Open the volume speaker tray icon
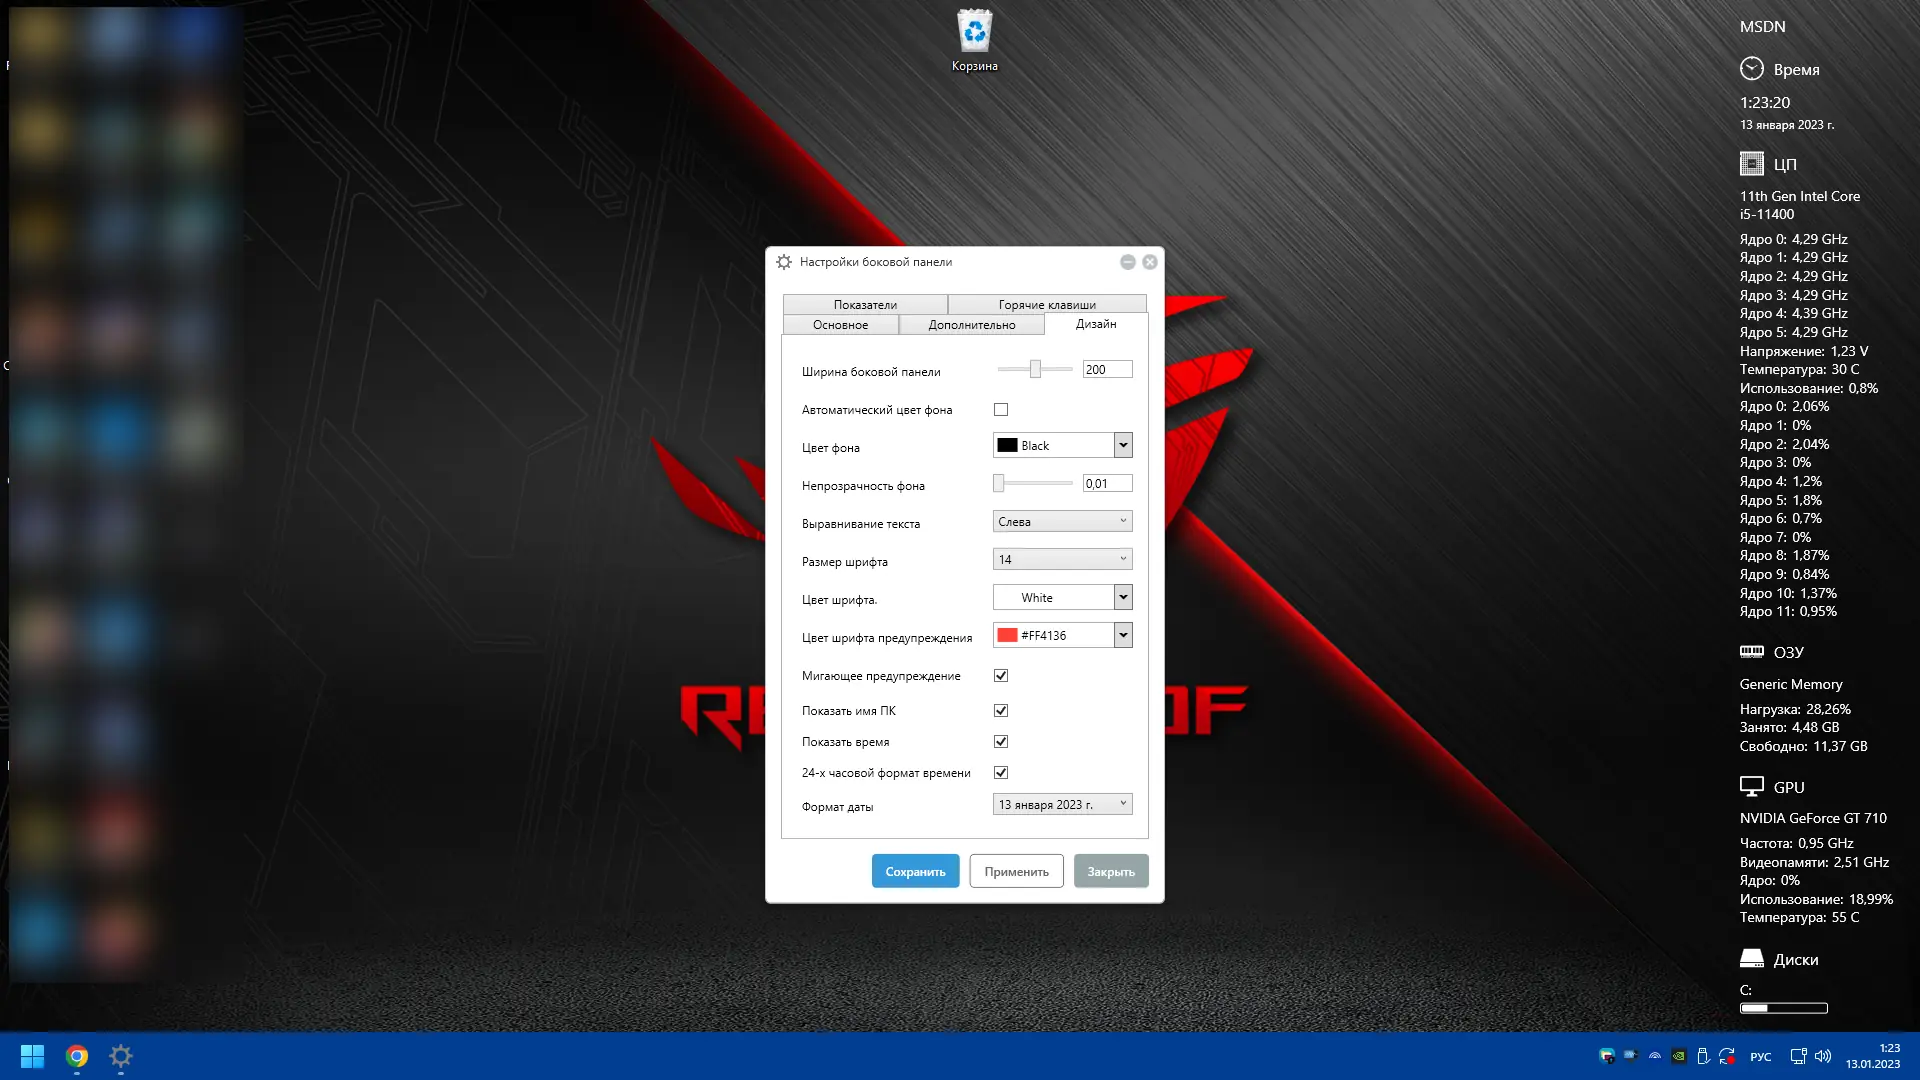This screenshot has width=1920, height=1080. 1823,1056
